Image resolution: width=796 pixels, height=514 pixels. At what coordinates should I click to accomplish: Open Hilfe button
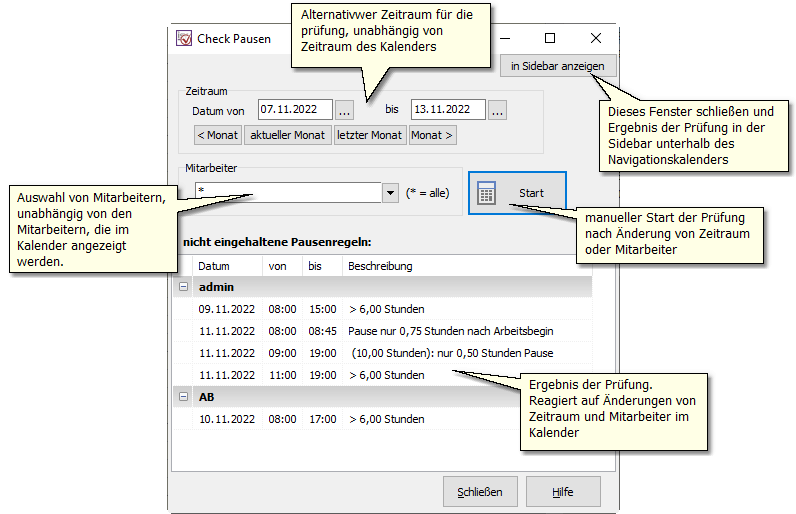[x=563, y=492]
